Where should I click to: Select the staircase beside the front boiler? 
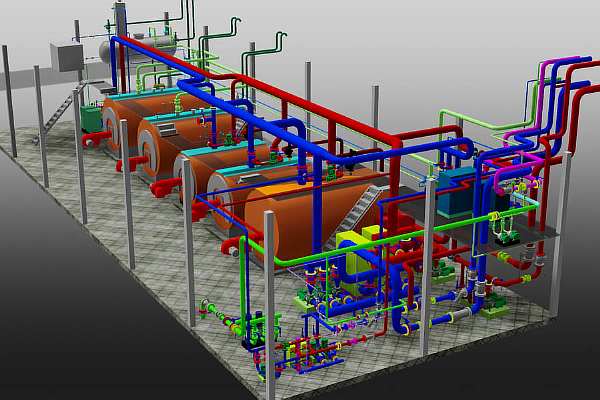367,207
